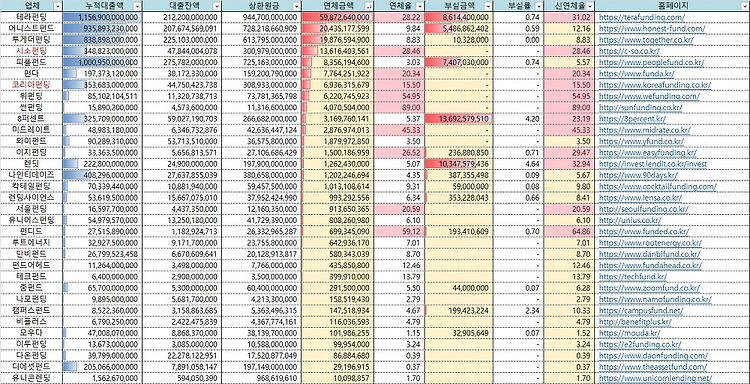Select cell with value 1,000,950,000,000

(x=102, y=62)
